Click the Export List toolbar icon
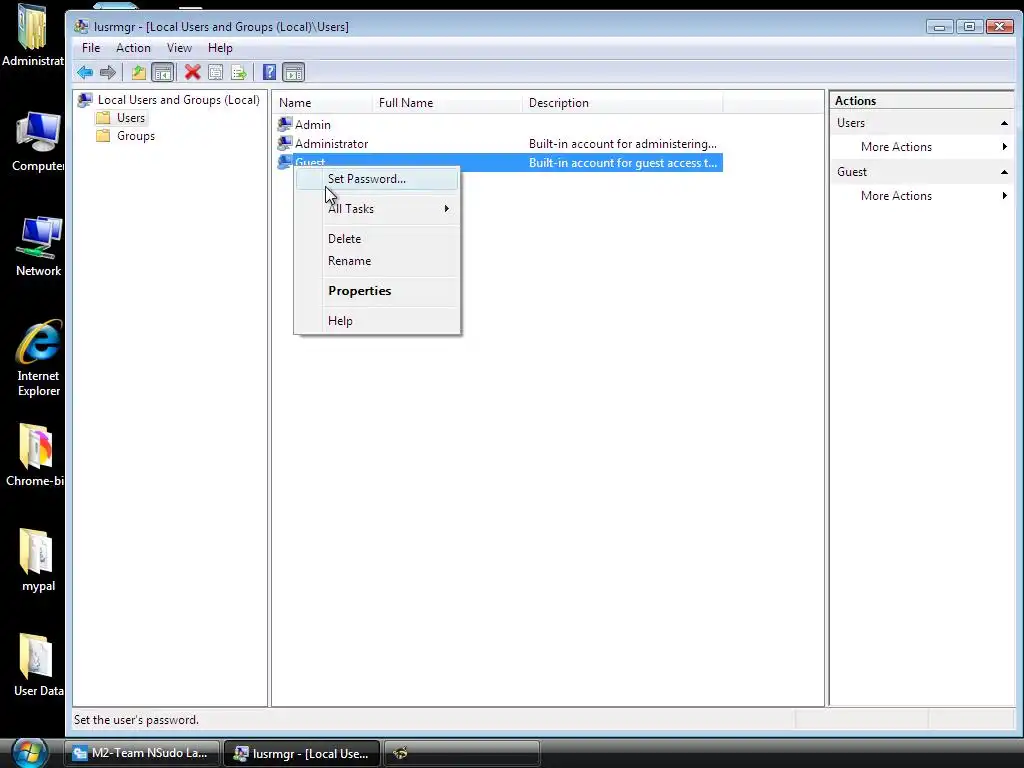Screen dimensions: 1024x768 point(239,72)
